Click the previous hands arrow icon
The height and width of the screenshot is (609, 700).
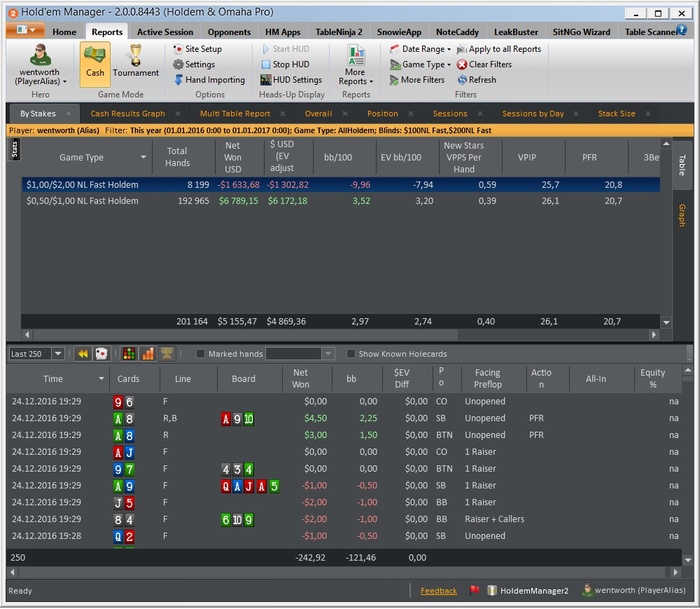point(83,354)
